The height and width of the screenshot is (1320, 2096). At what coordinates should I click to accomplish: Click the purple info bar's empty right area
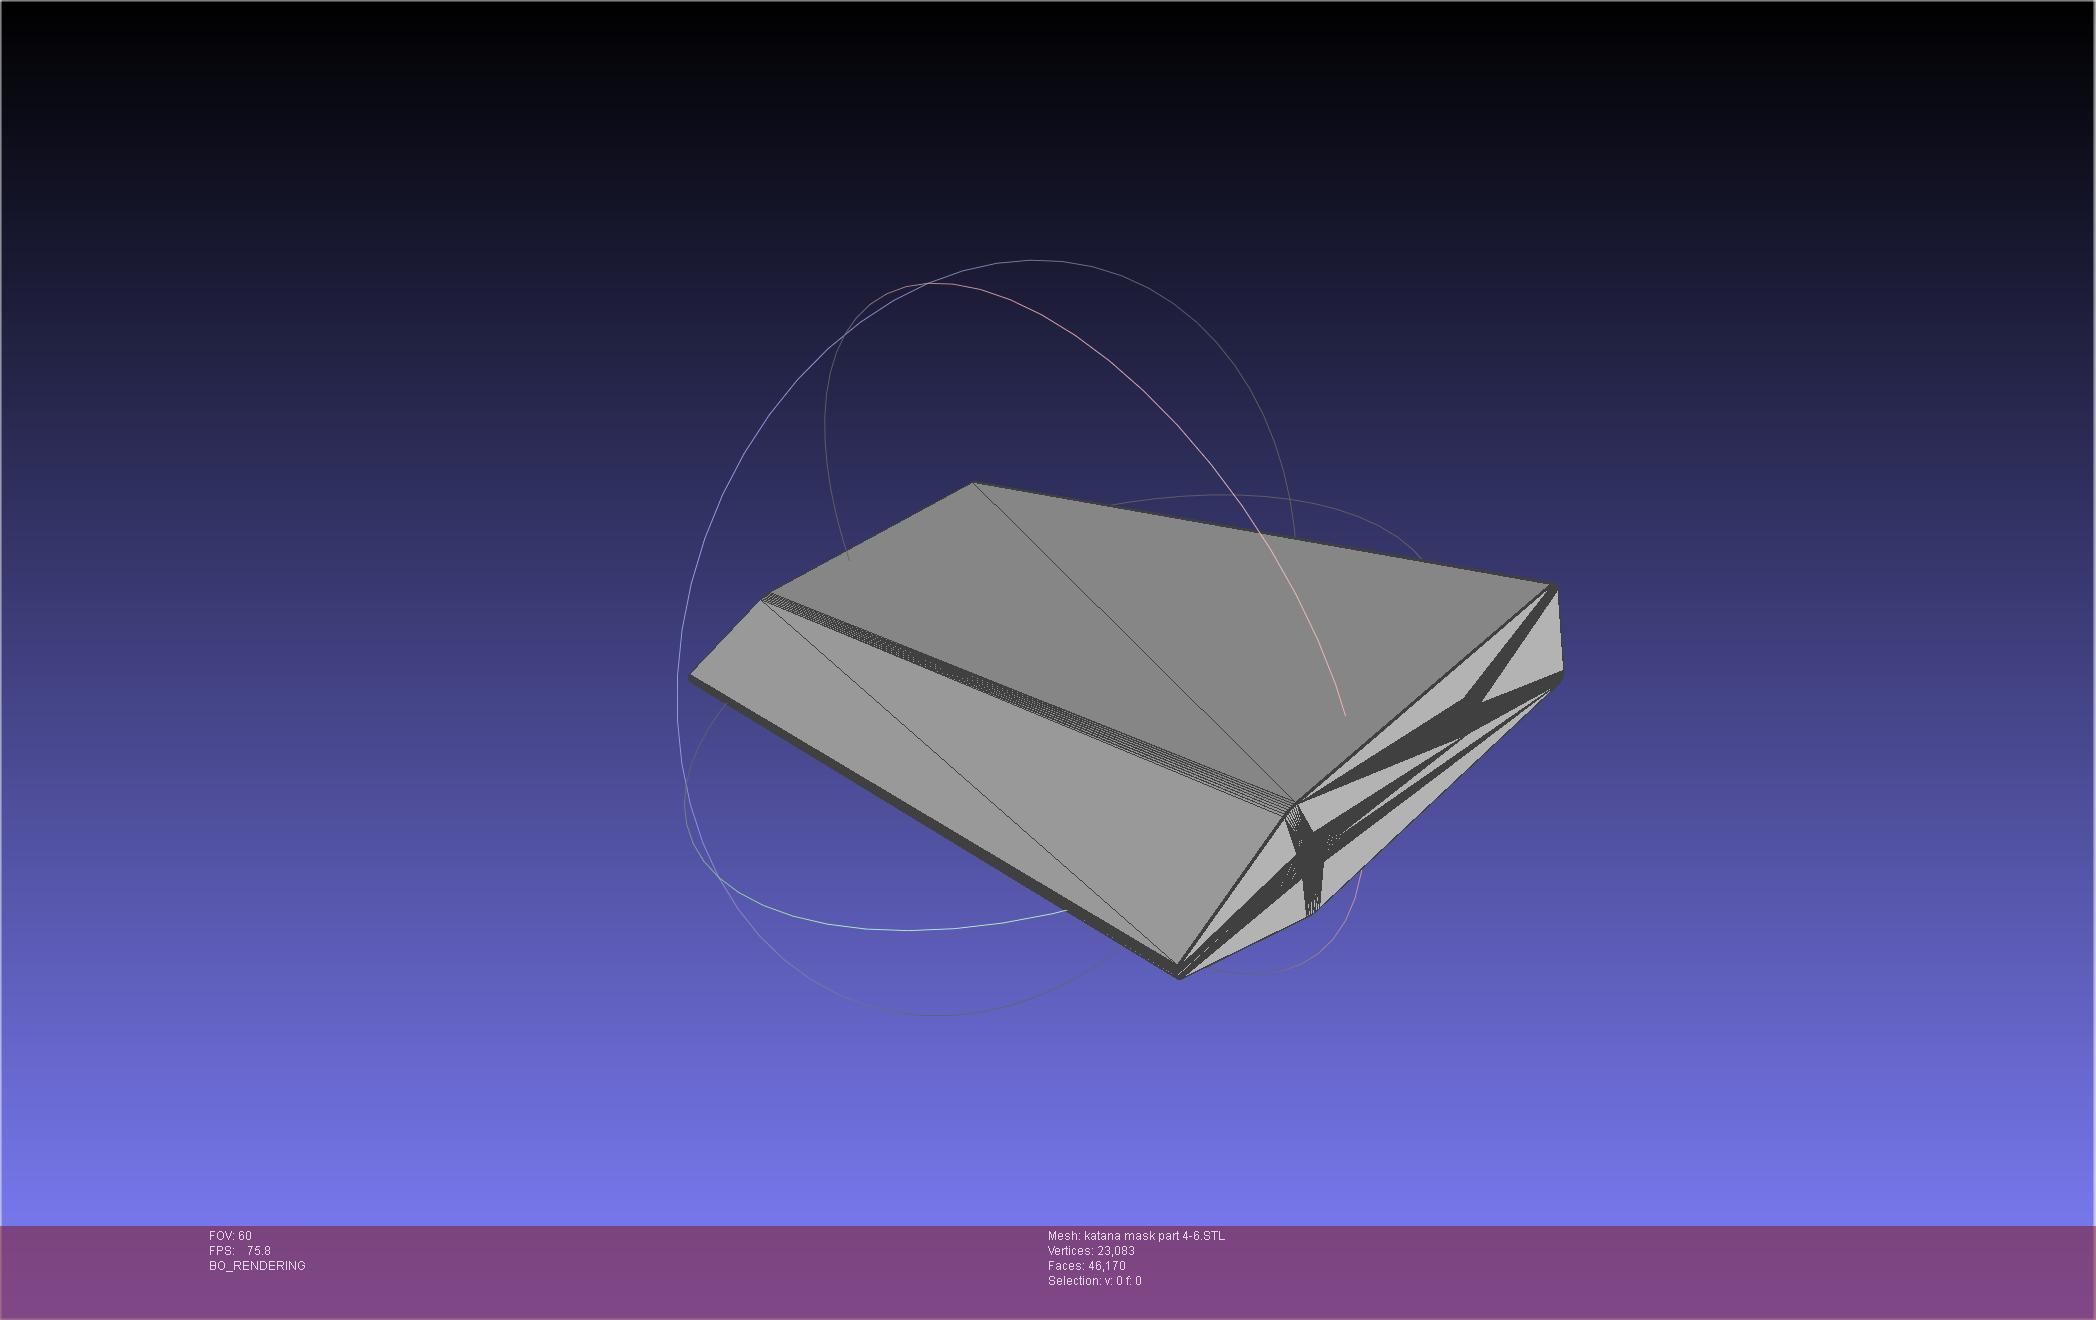coord(1700,1270)
